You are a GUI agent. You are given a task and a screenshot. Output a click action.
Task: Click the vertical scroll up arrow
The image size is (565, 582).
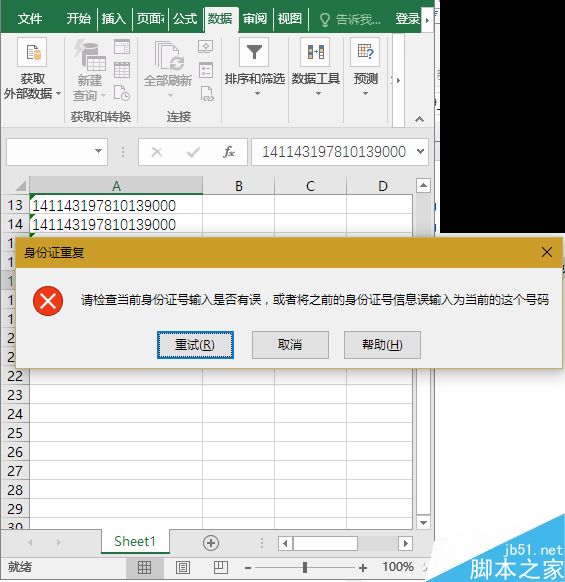[424, 185]
